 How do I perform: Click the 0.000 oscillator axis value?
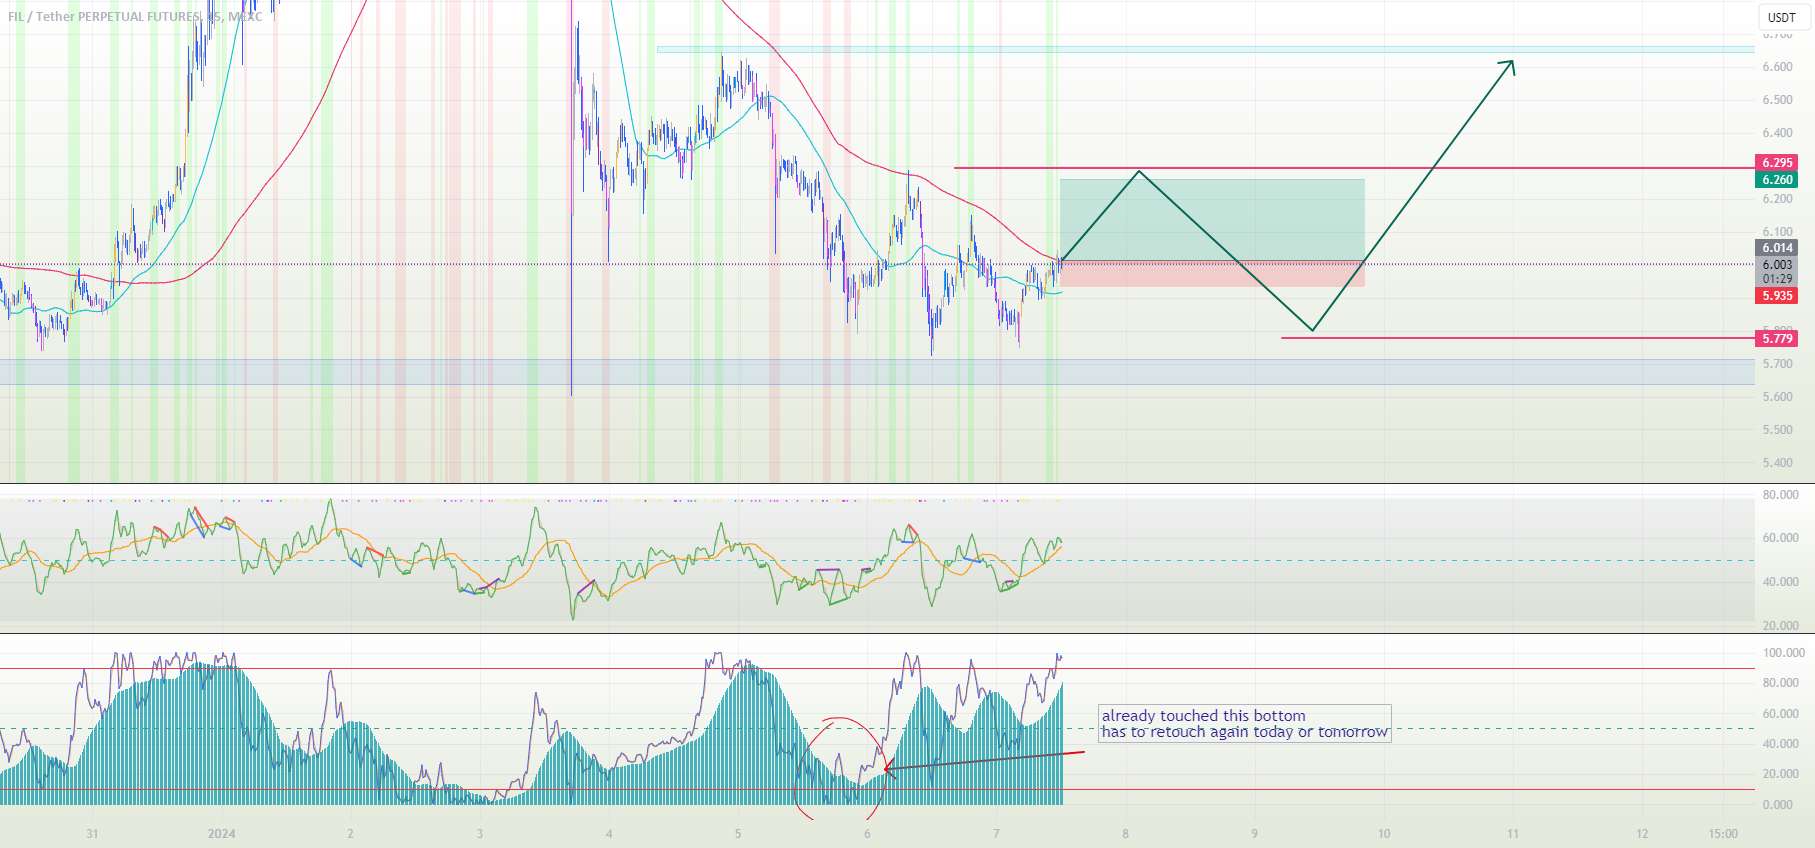coord(1777,805)
